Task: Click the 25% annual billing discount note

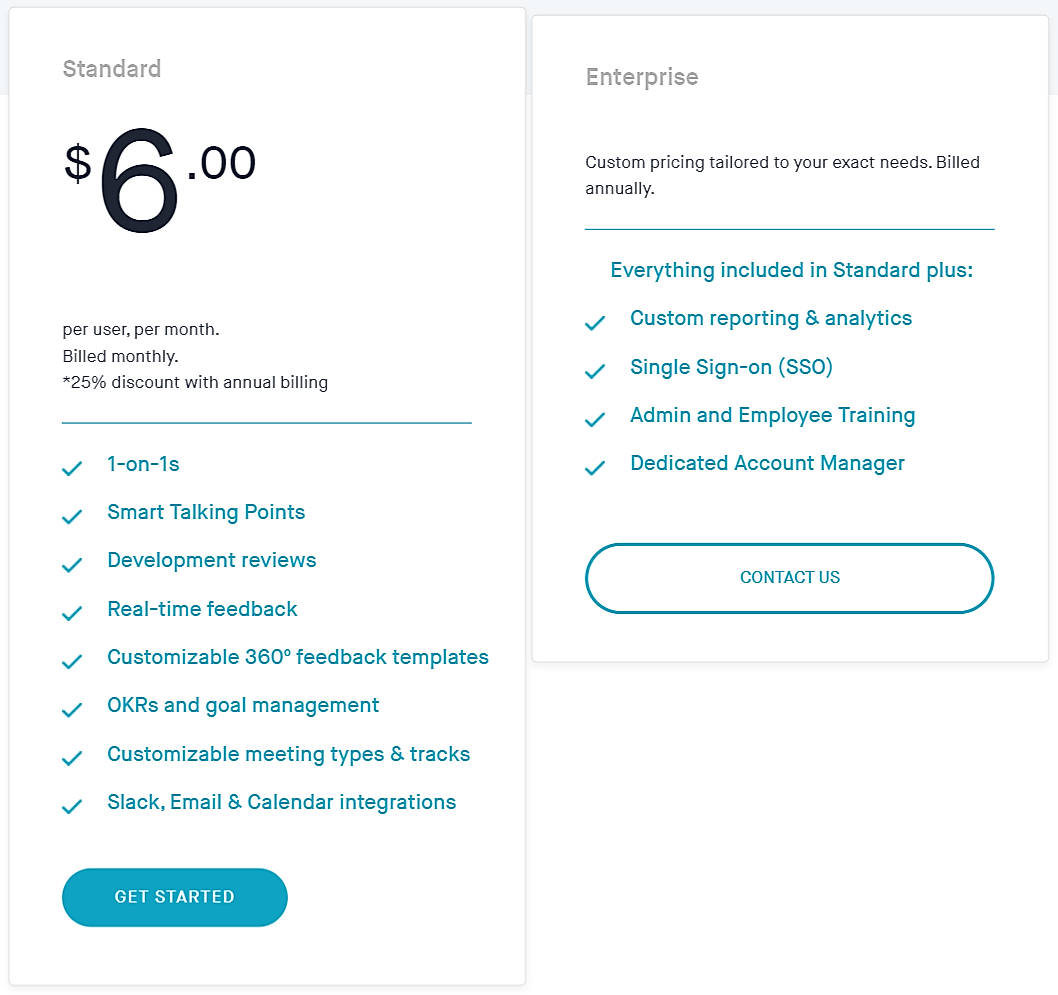Action: (x=194, y=382)
